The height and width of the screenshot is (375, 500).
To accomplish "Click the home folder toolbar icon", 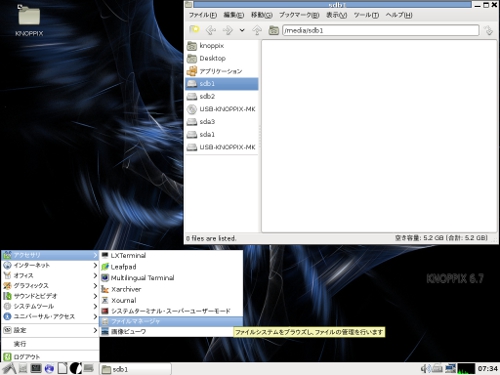I will 274,30.
